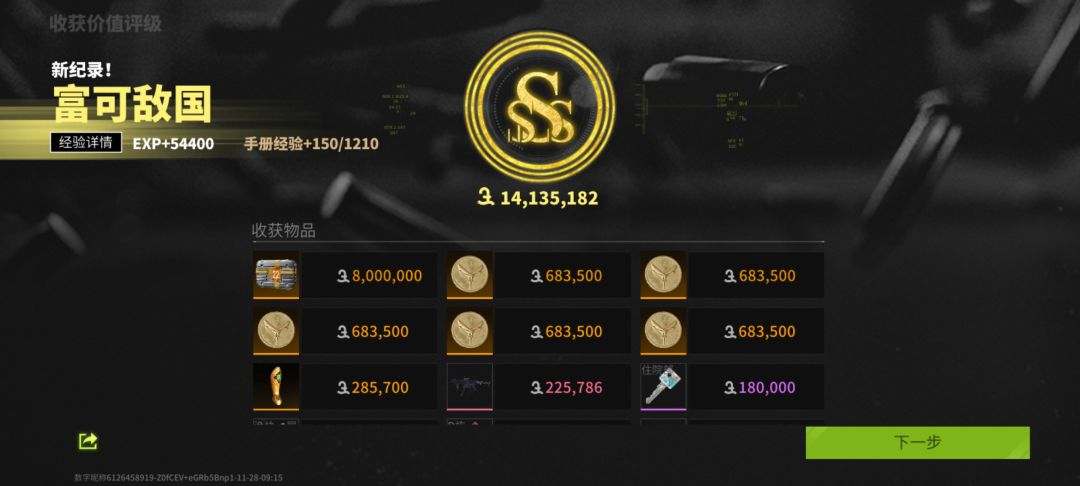Click the 收获物品 section header
Viewport: 1080px width, 486px height.
point(284,231)
